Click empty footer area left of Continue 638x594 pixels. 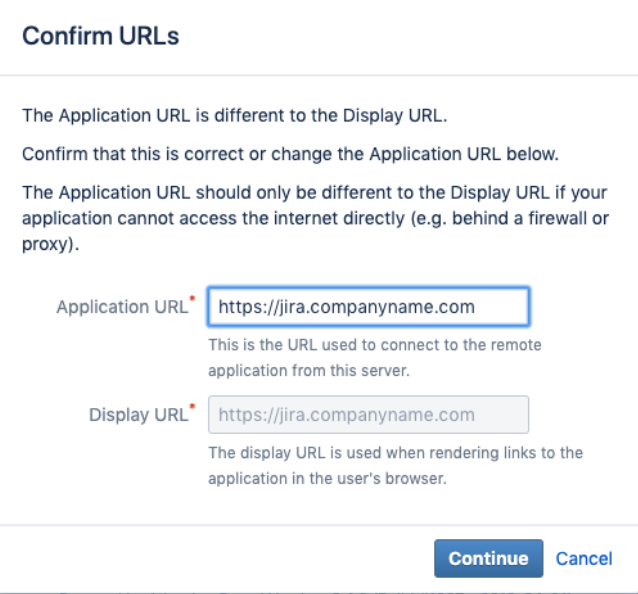[x=216, y=559]
